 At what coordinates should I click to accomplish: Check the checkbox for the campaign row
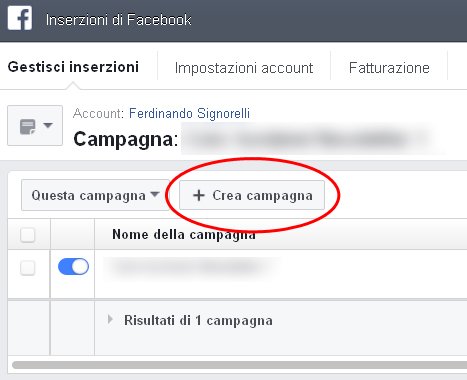click(28, 268)
